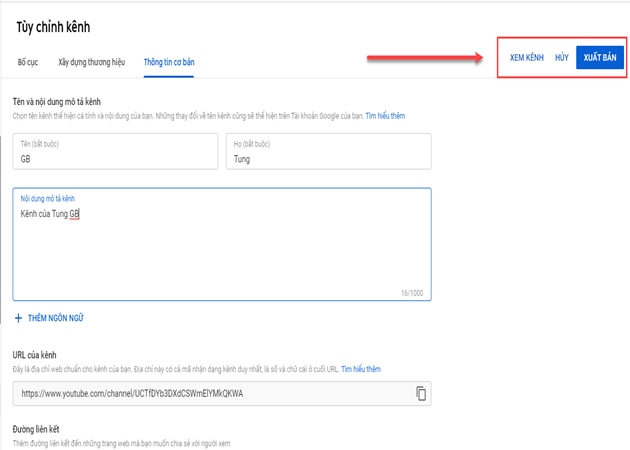Click the 16/1000 character counter
630x450 pixels.
412,293
